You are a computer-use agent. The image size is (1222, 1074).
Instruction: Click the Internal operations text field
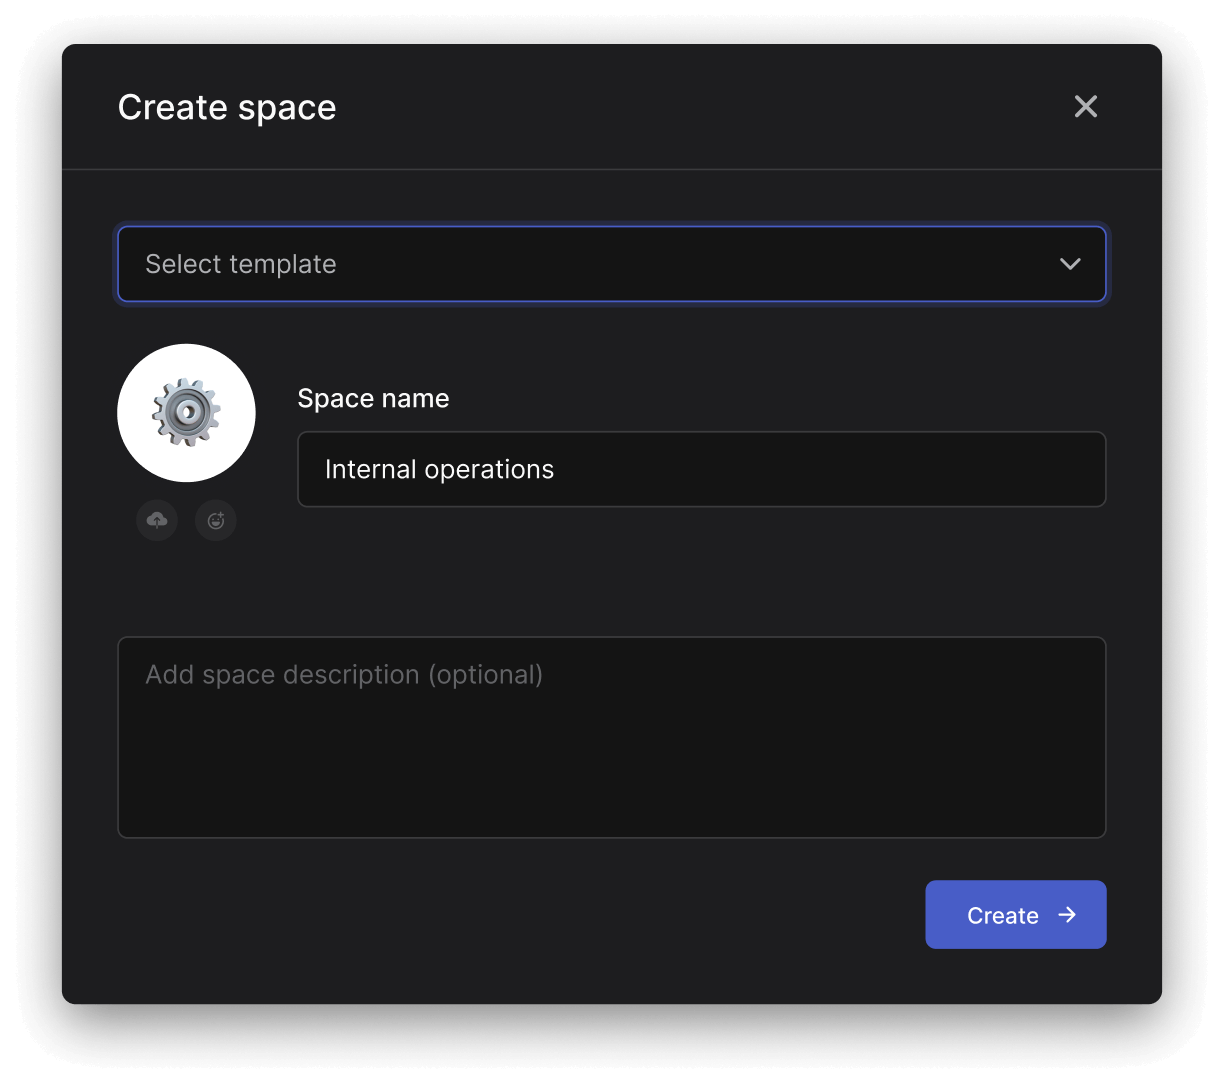[701, 469]
